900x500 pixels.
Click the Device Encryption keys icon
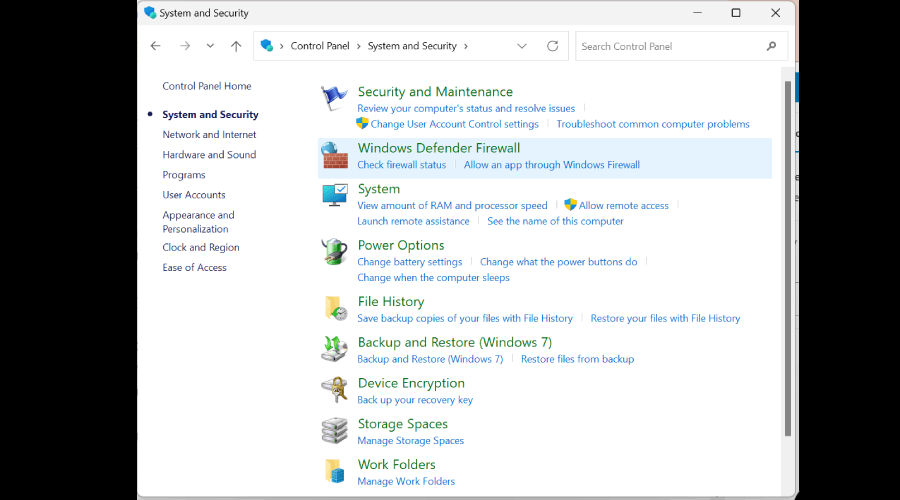334,390
